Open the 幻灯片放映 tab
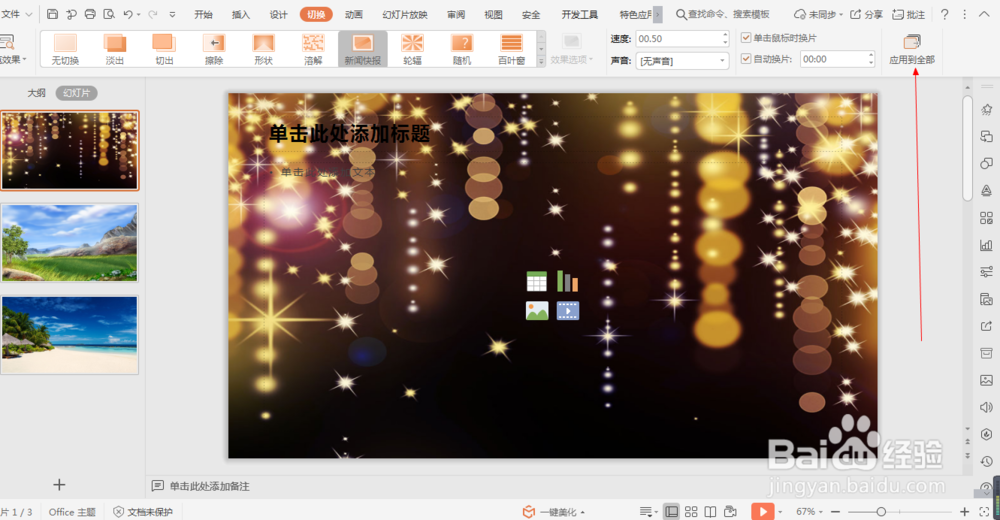 405,14
